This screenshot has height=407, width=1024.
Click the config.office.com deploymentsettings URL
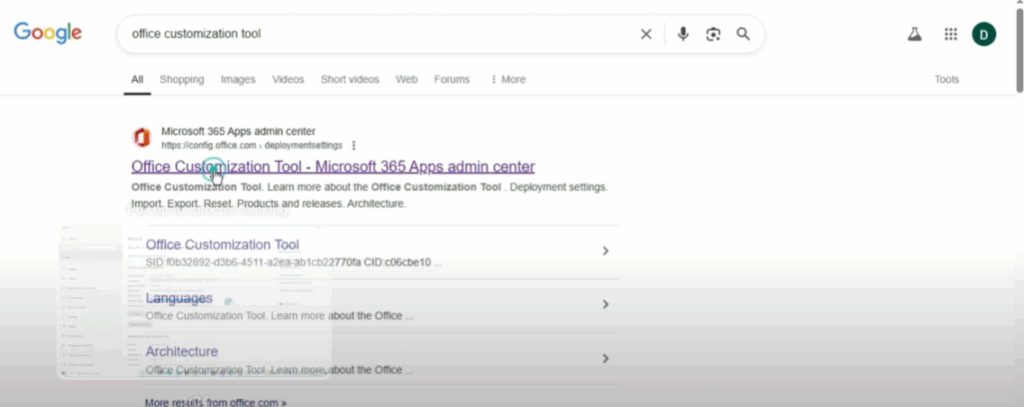click(x=251, y=145)
